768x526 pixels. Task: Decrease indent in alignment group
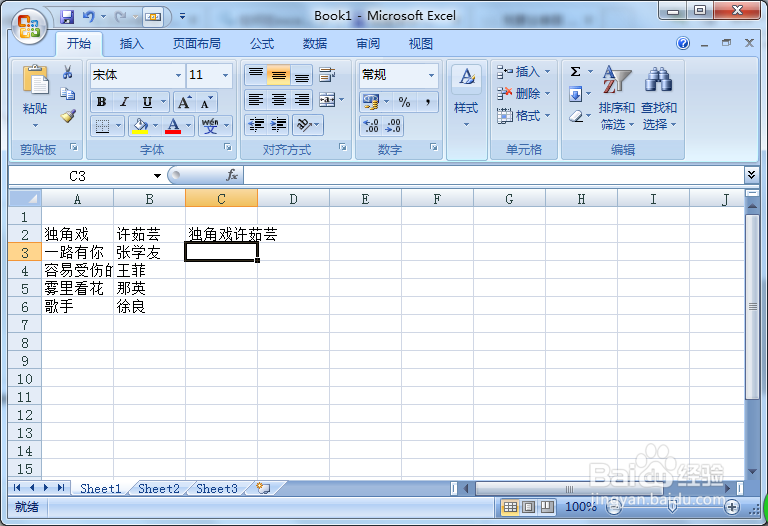[256, 125]
